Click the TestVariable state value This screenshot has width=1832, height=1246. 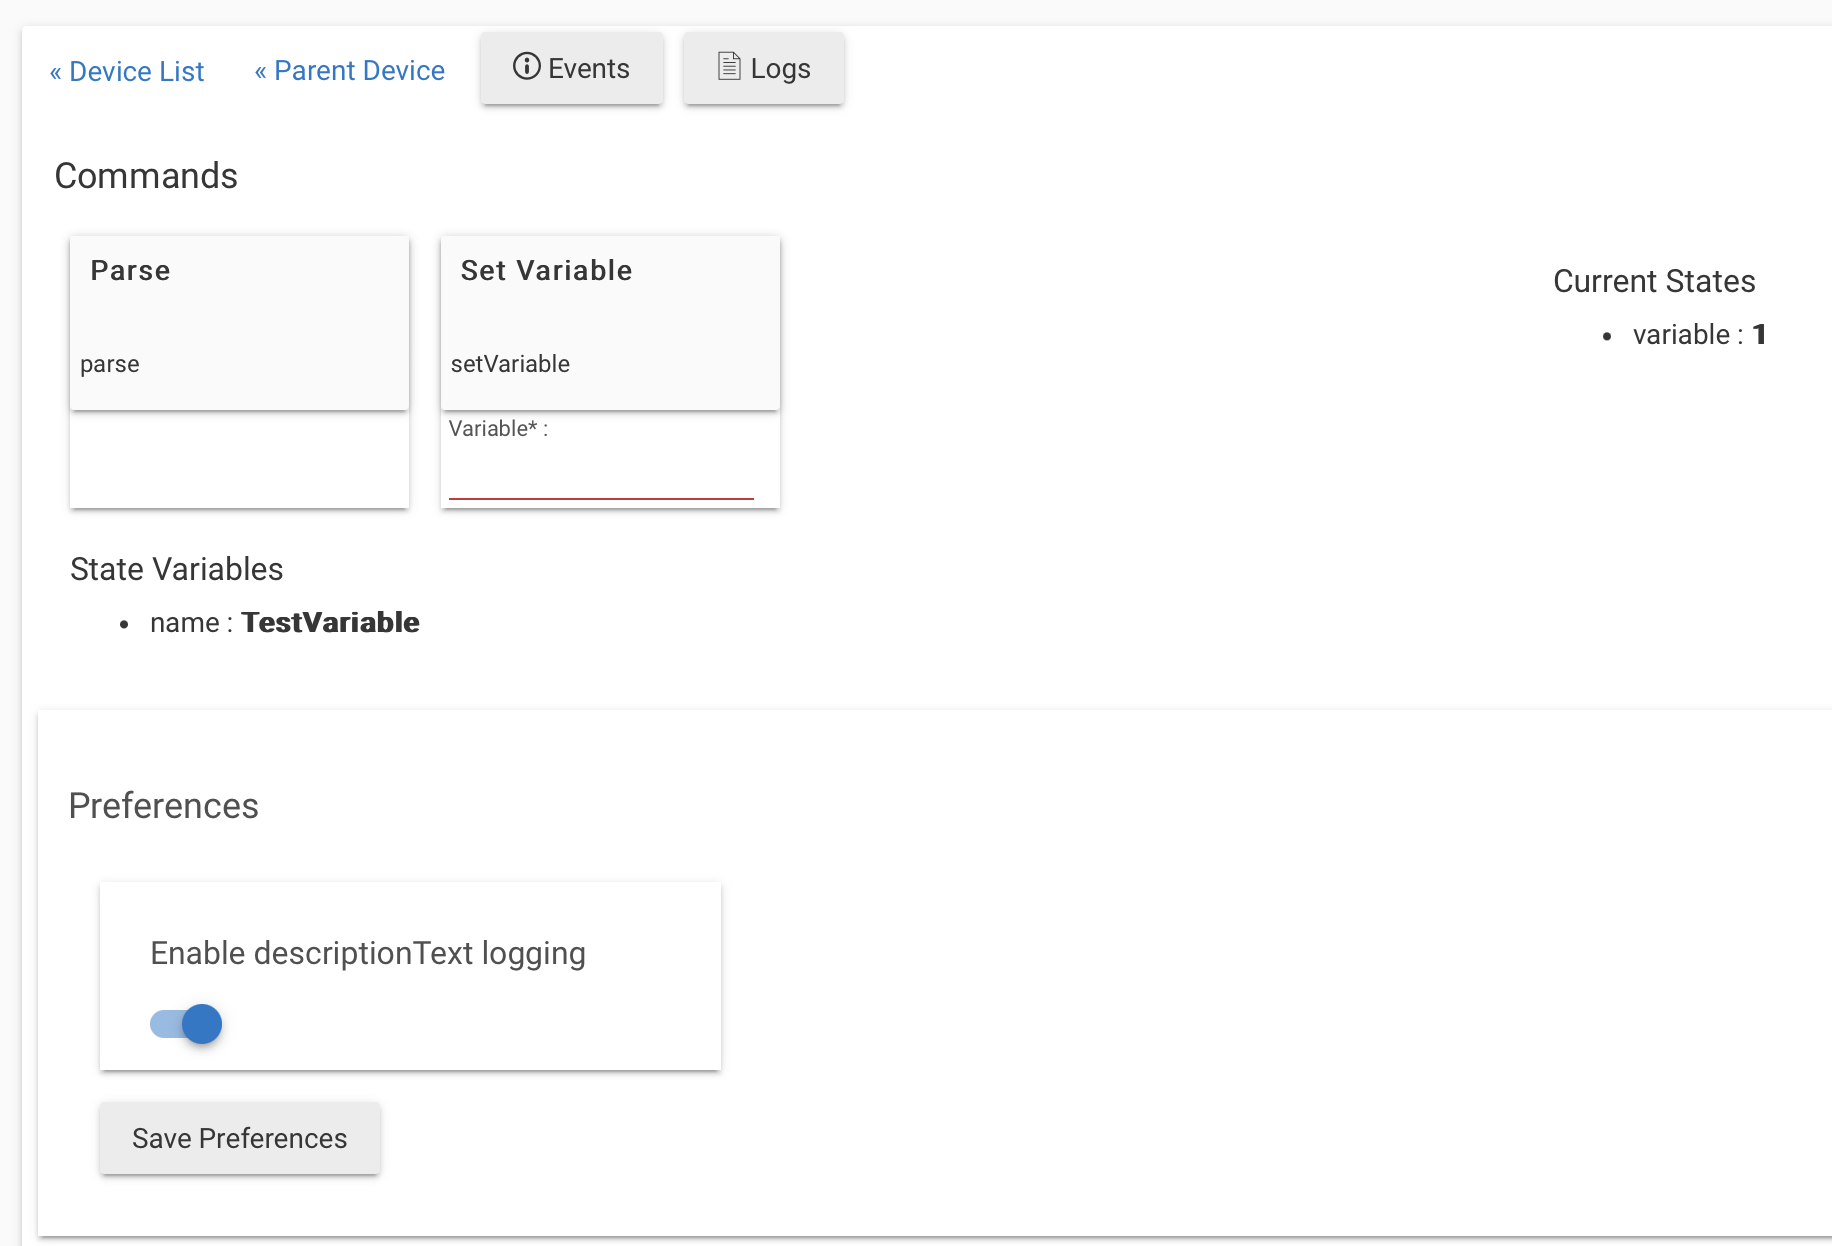coord(330,623)
